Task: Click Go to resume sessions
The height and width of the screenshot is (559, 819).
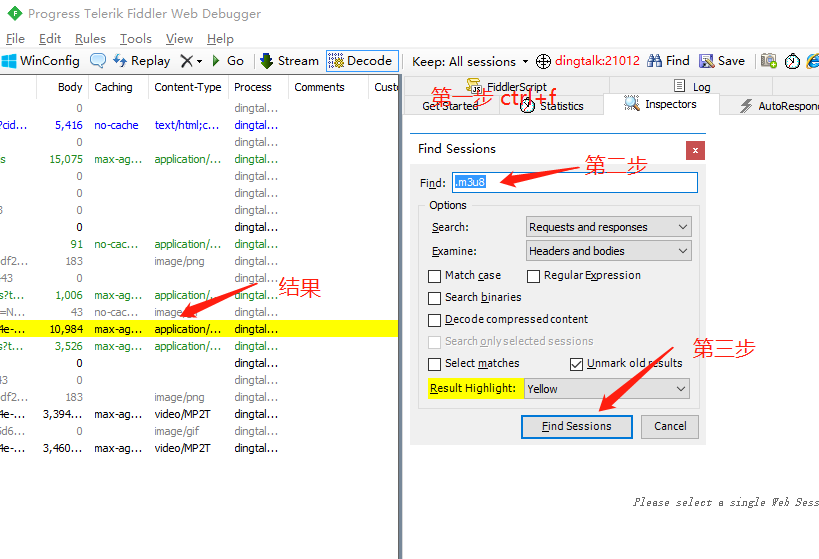Action: coord(228,61)
